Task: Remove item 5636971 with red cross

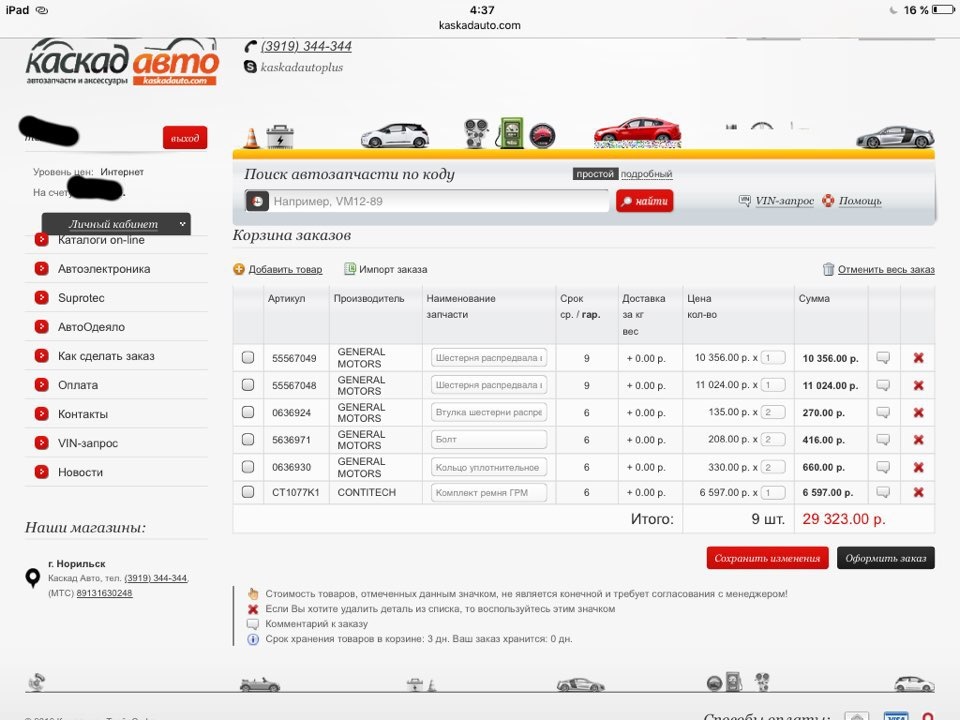Action: (918, 440)
